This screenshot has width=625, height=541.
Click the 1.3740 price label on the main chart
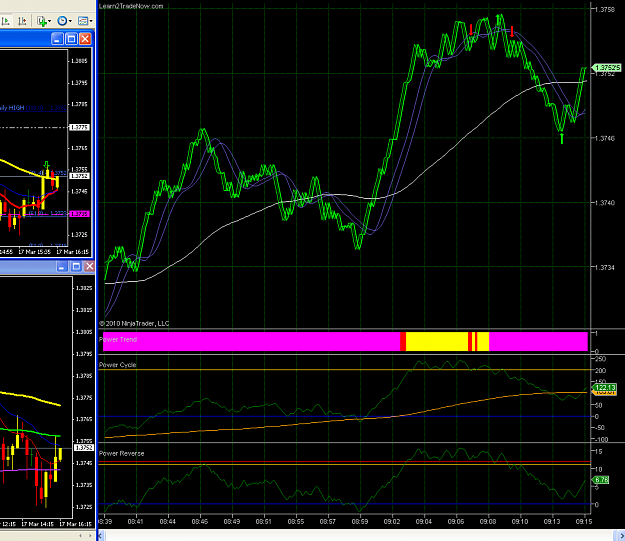click(605, 203)
